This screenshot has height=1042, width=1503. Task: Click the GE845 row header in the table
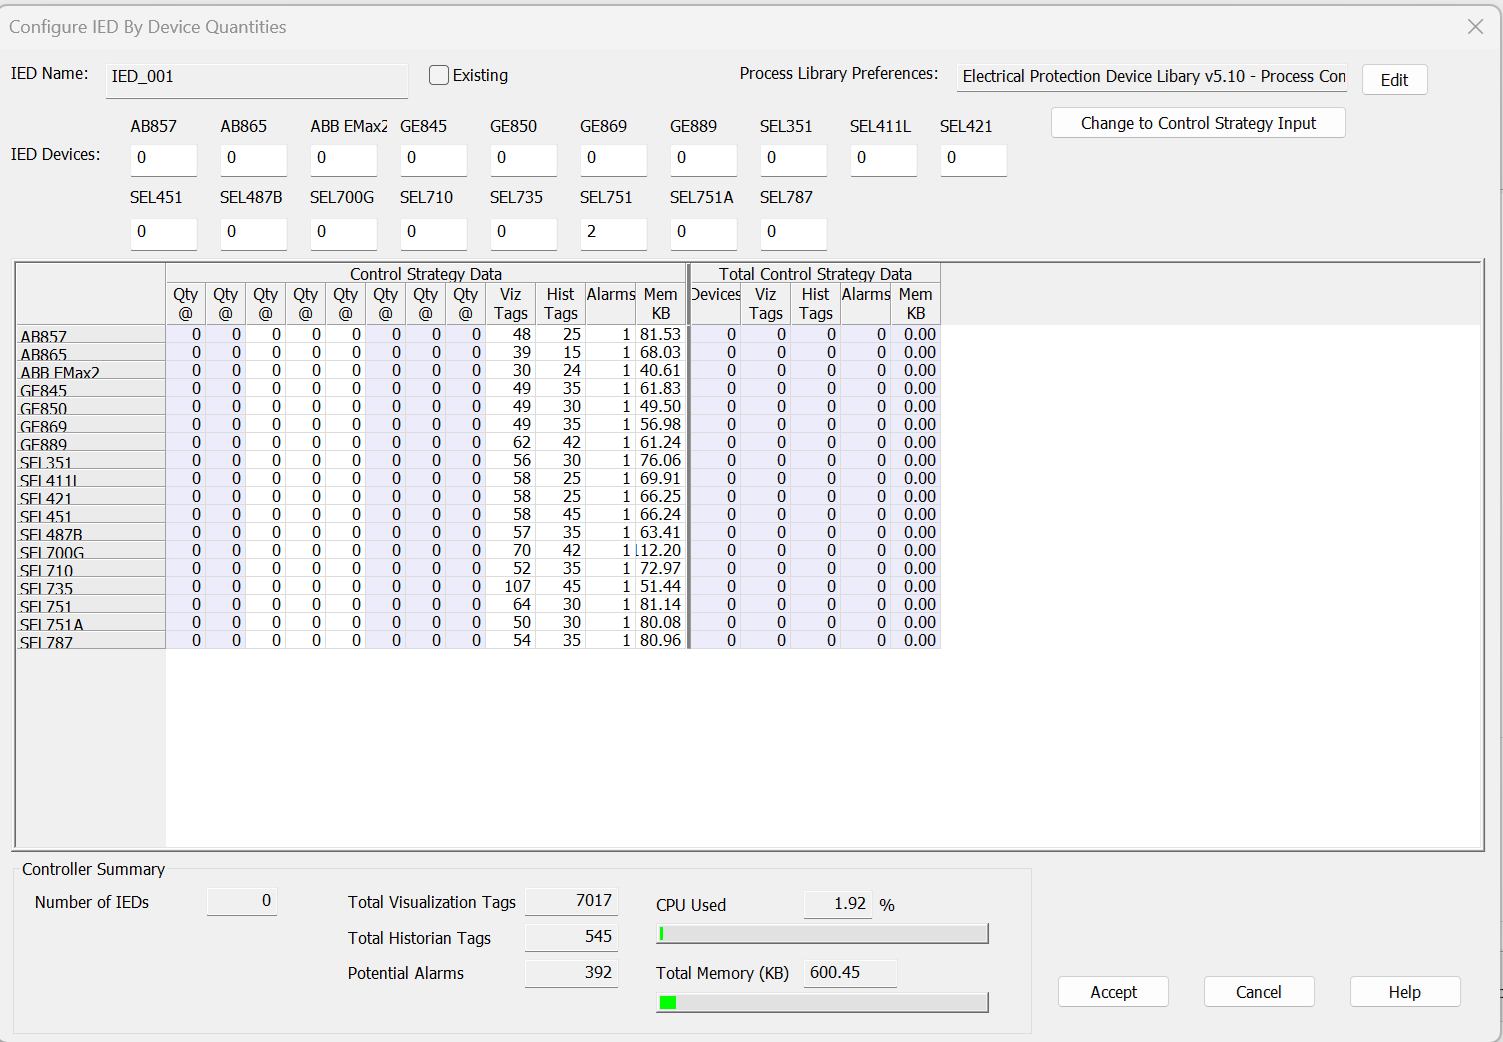pos(91,389)
